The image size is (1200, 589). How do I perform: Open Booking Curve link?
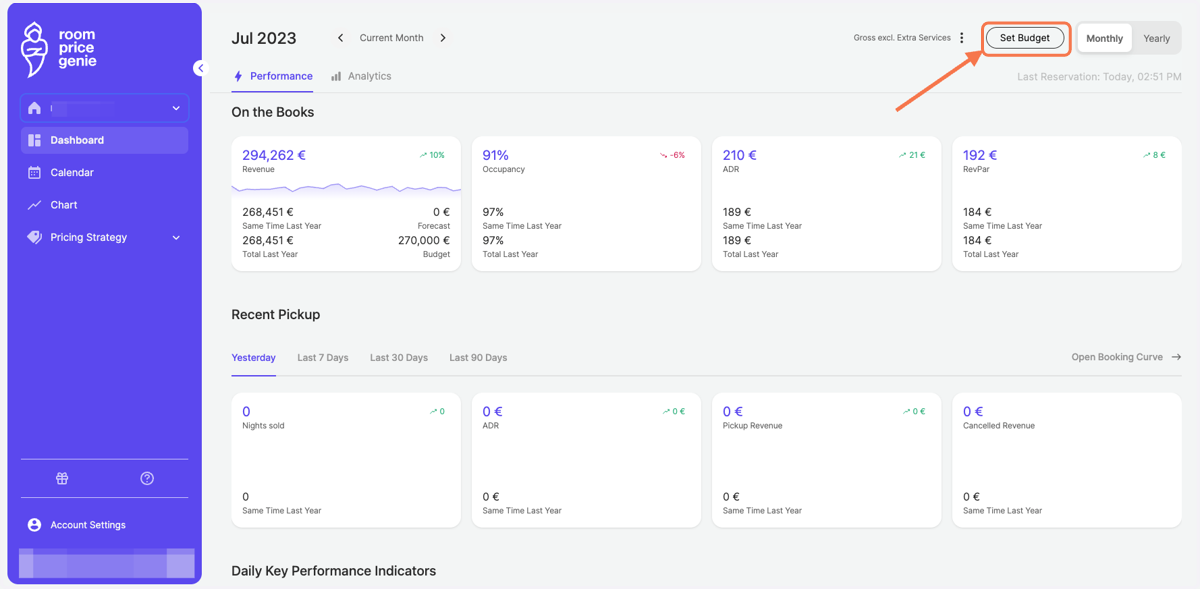[x=1126, y=357]
